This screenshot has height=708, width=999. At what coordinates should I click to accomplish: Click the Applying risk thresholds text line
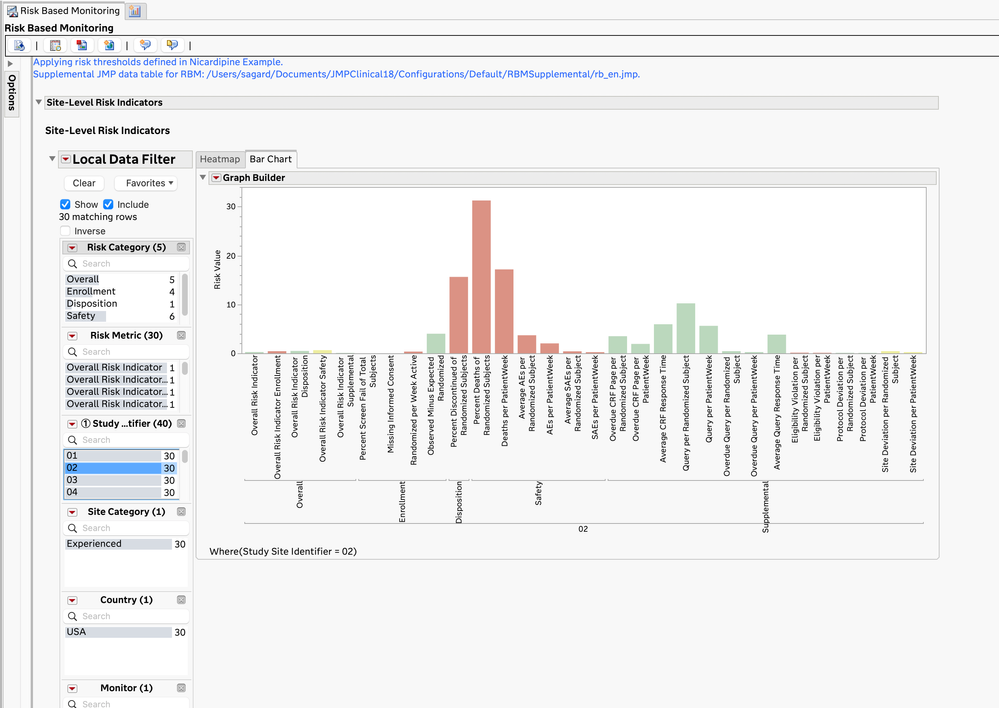[x=158, y=62]
